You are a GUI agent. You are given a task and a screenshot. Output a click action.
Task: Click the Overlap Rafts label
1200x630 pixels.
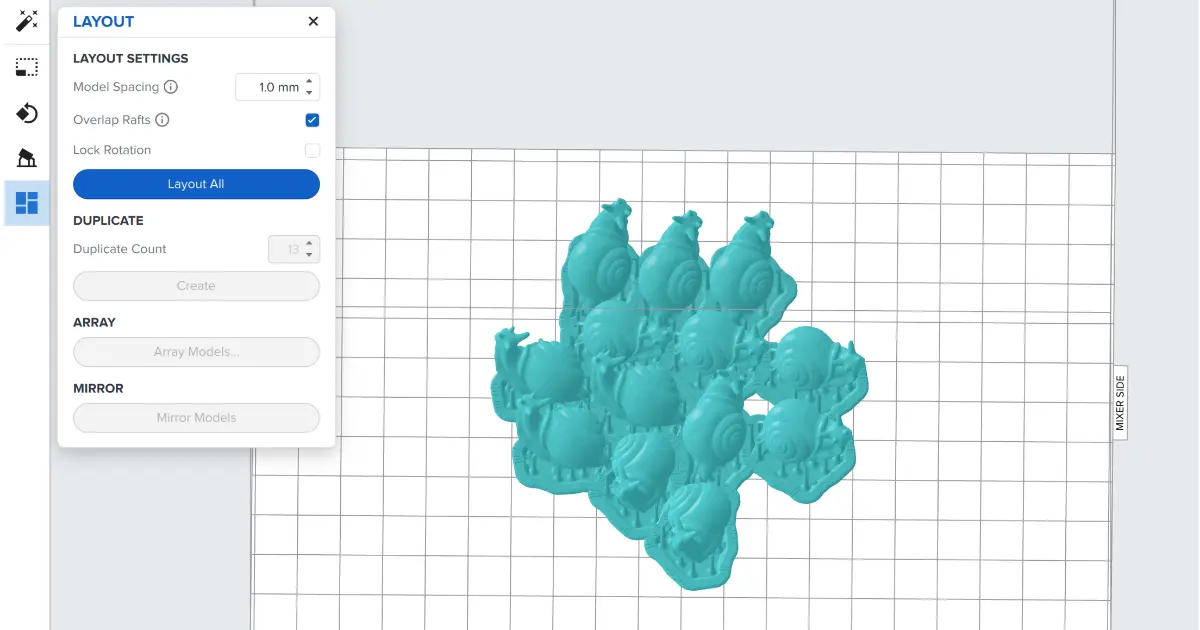click(x=112, y=120)
